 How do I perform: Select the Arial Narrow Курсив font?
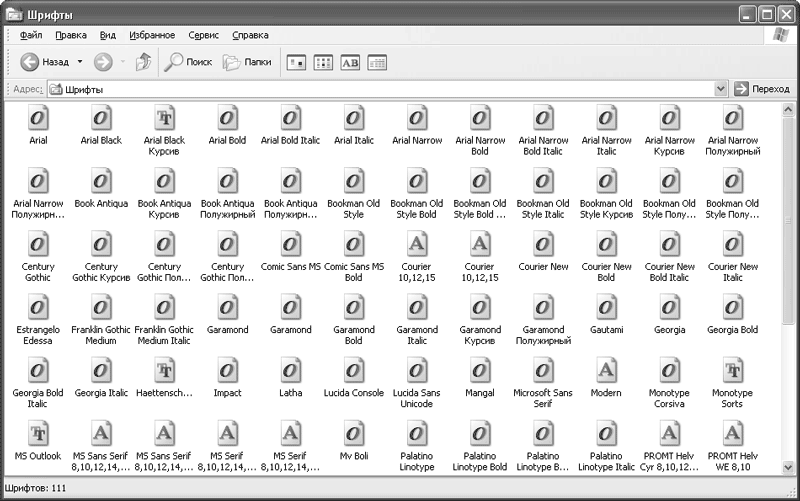click(x=669, y=131)
